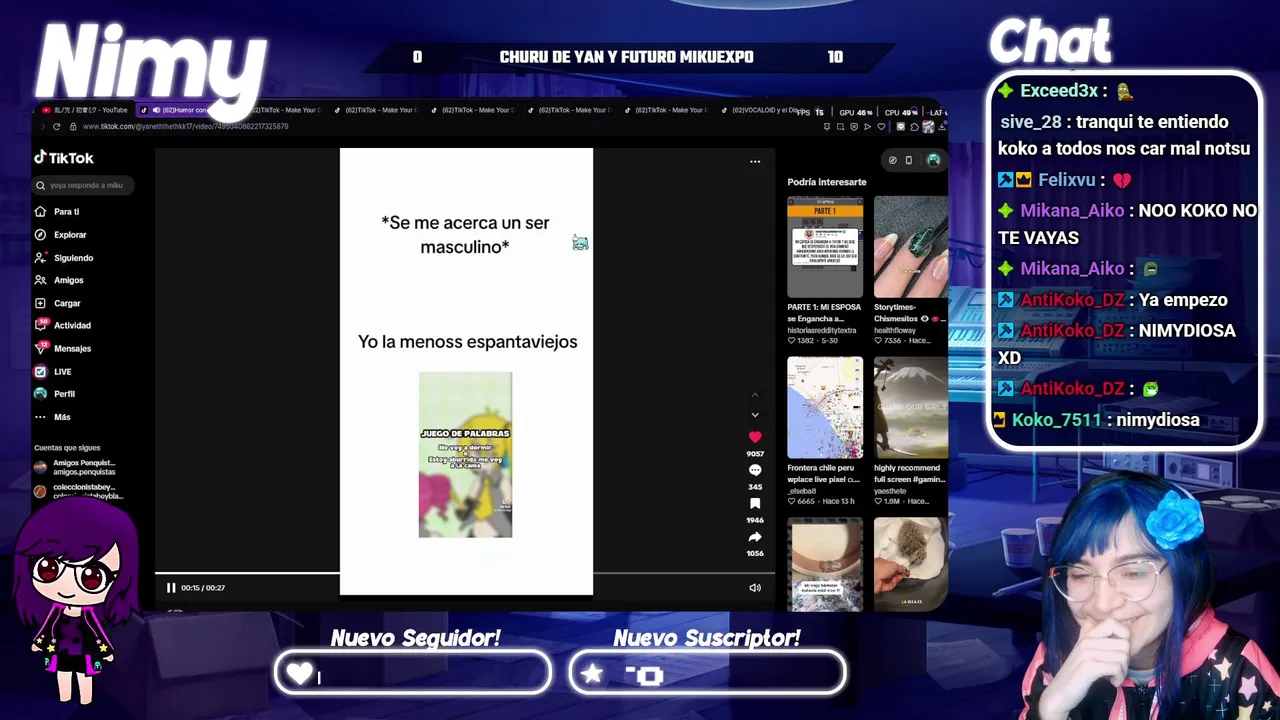Click the browser shield icon
1280x720 pixels.
(854, 127)
